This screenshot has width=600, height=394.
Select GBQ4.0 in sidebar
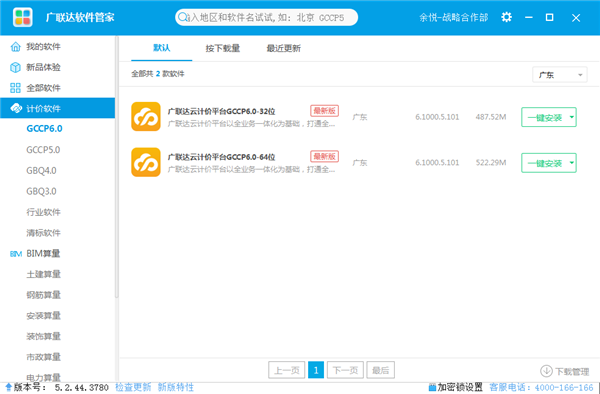[41, 170]
